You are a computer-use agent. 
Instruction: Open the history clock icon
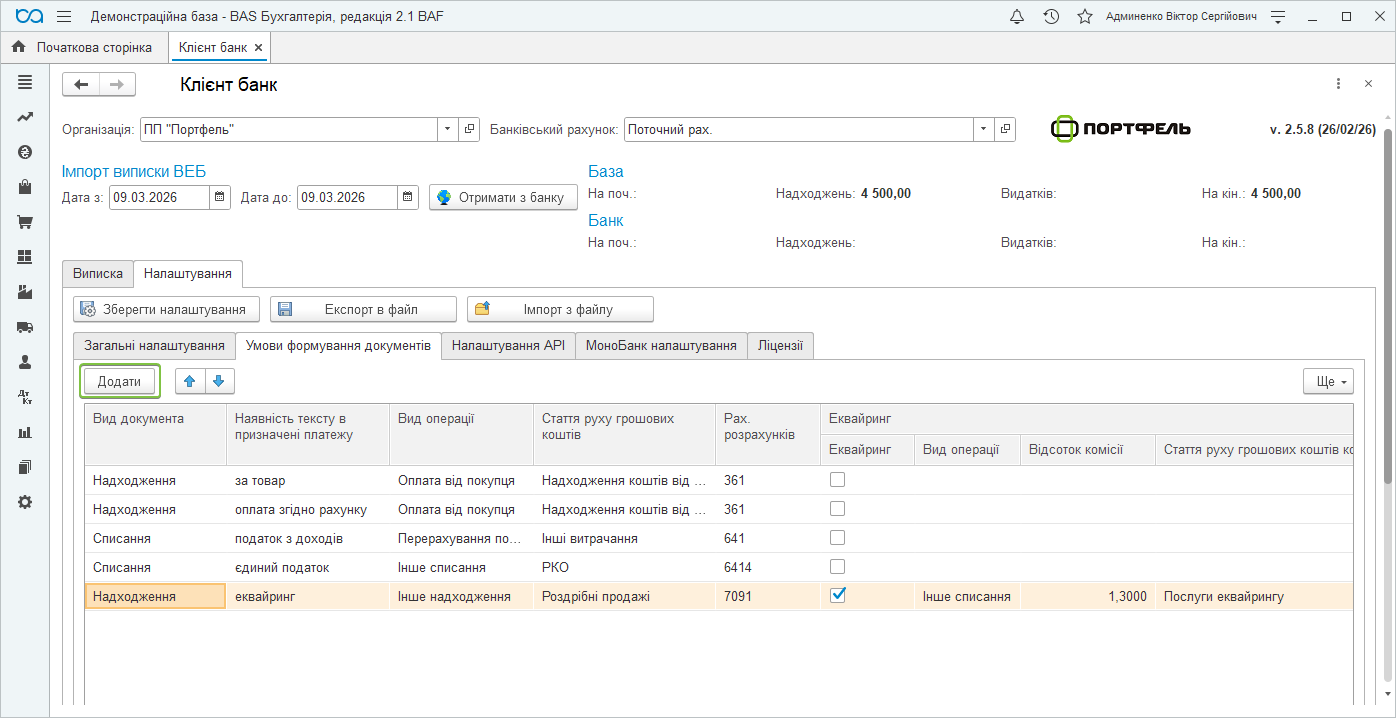[x=1051, y=17]
